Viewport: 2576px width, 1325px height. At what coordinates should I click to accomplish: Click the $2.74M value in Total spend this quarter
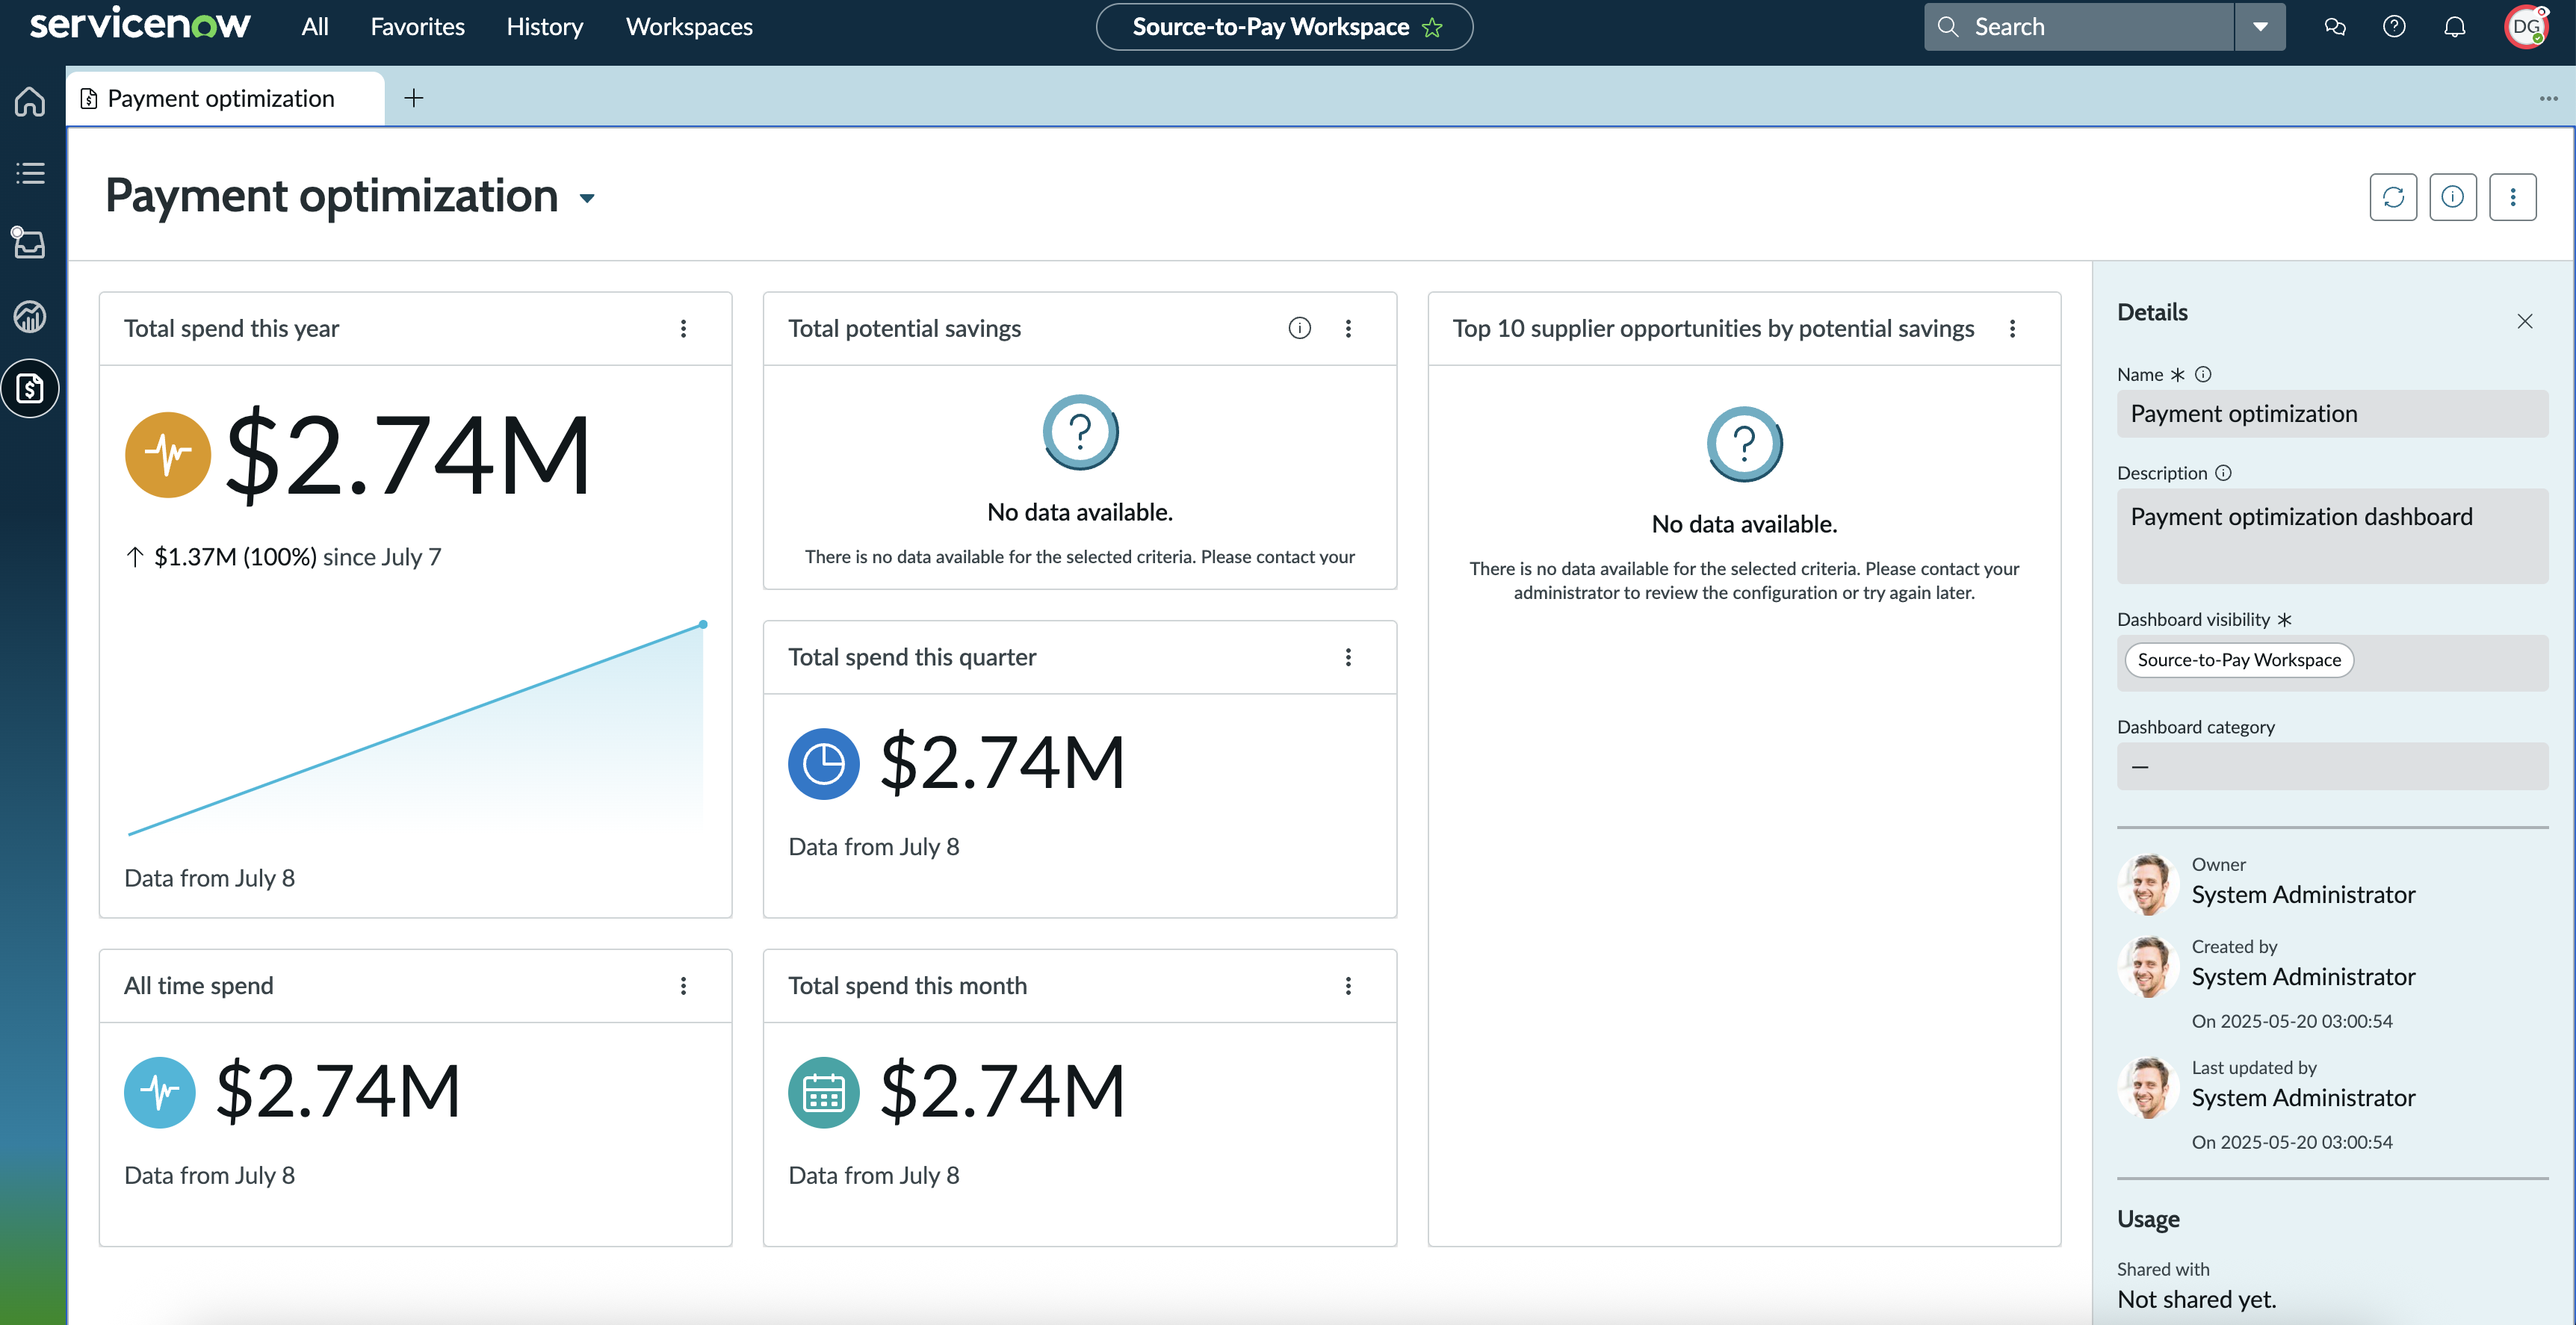tap(1002, 763)
